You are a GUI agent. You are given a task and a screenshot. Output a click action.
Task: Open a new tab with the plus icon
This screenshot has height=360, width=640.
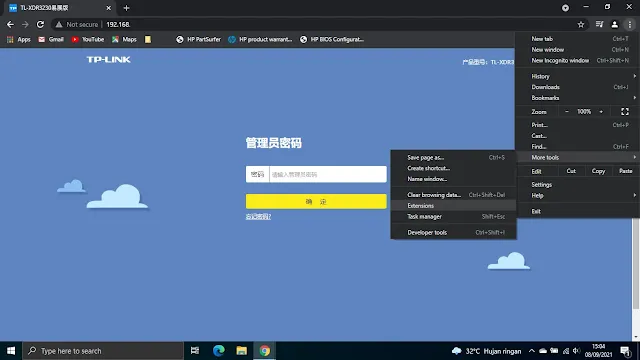point(126,8)
